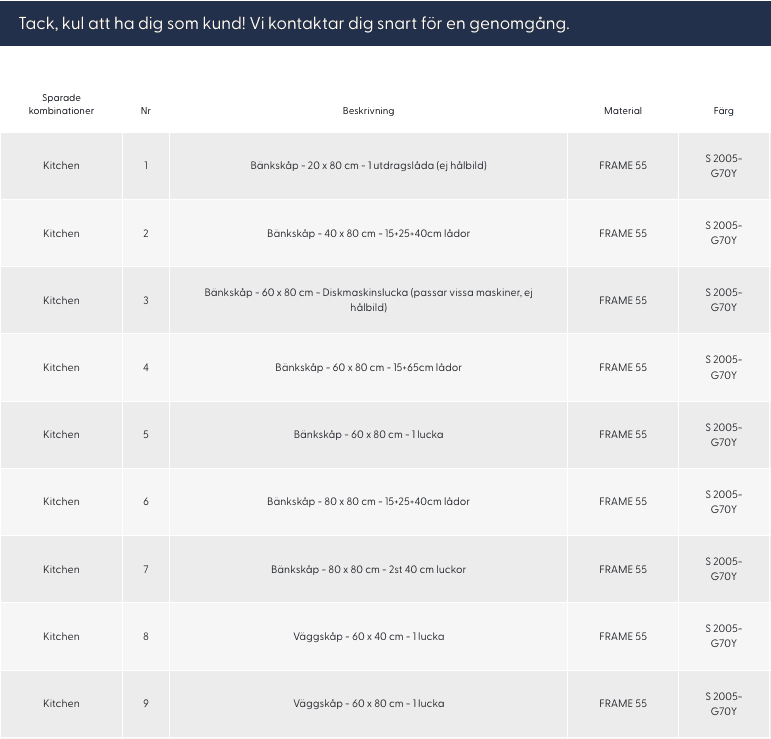Screen dimensions: 771x739
Task: Select row 1 Bänkskåp 20 x 80 cm utdragslåda
Action: tap(368, 166)
